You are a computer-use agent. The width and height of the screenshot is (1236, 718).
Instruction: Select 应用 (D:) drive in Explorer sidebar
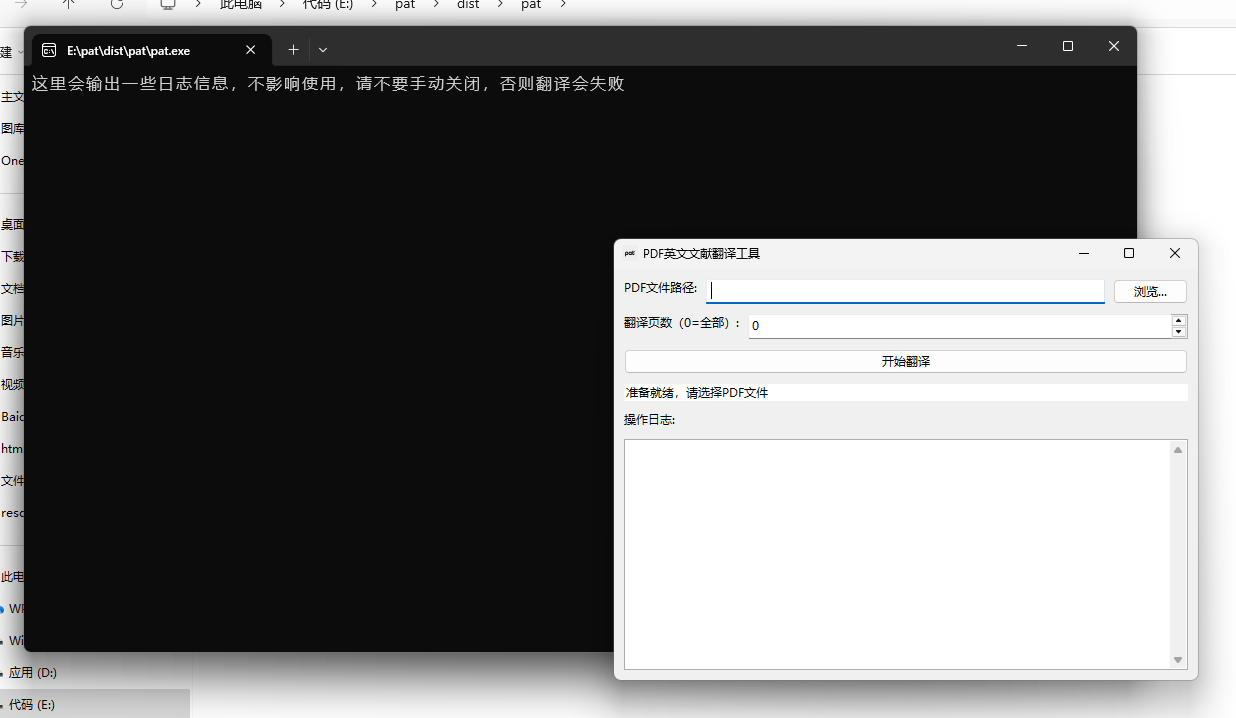coord(33,673)
